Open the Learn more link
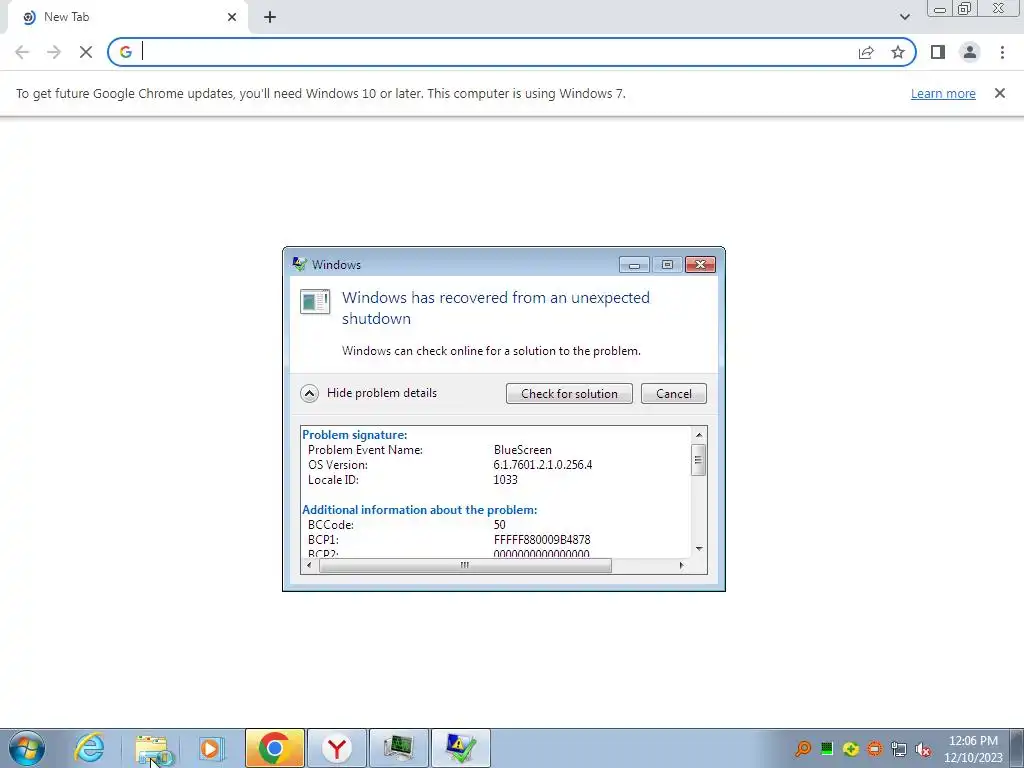 click(943, 93)
